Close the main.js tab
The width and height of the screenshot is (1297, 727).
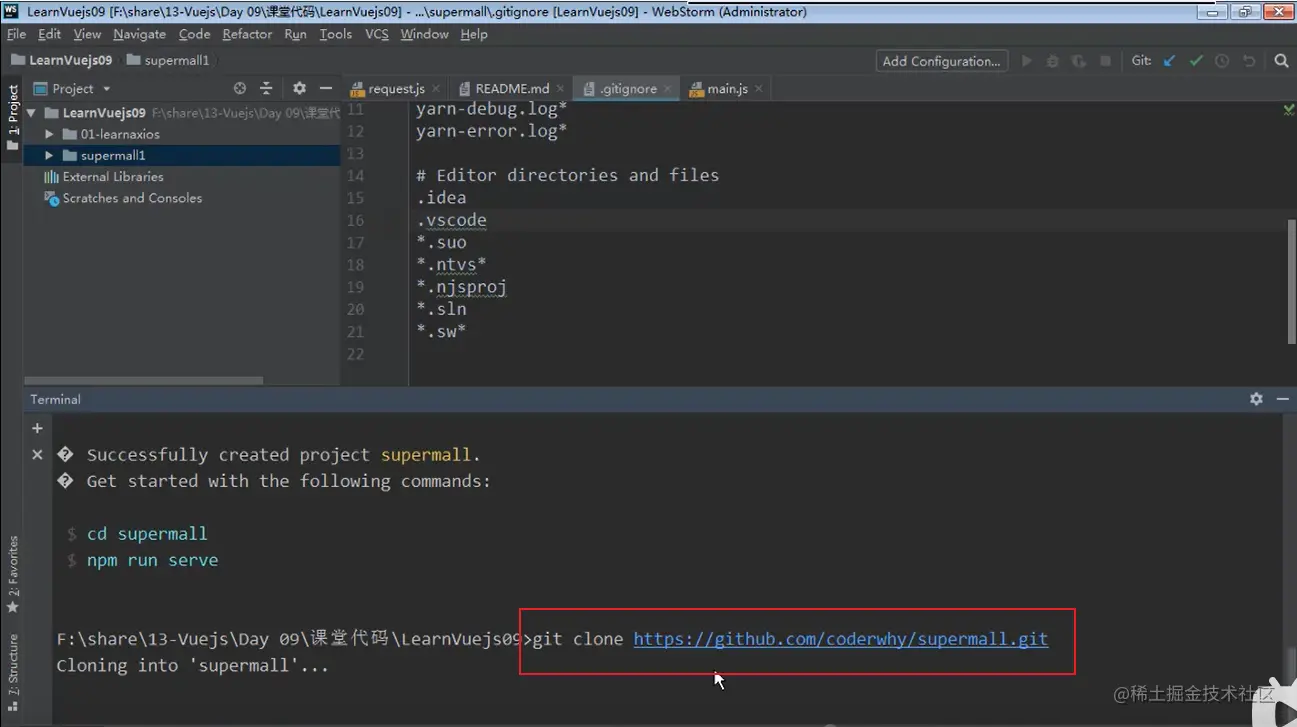tap(758, 89)
